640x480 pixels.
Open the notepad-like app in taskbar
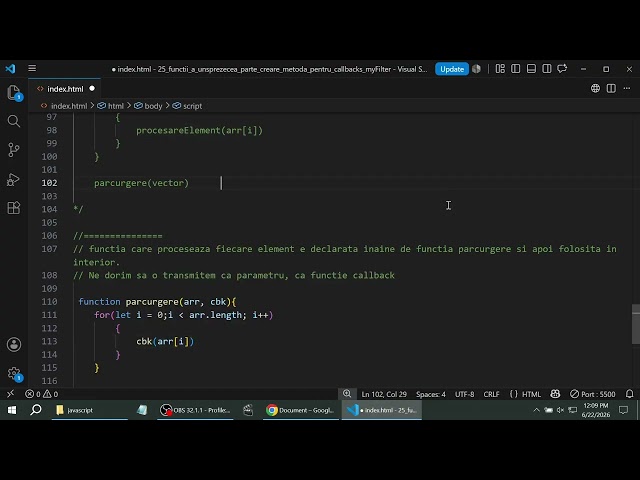(x=142, y=410)
